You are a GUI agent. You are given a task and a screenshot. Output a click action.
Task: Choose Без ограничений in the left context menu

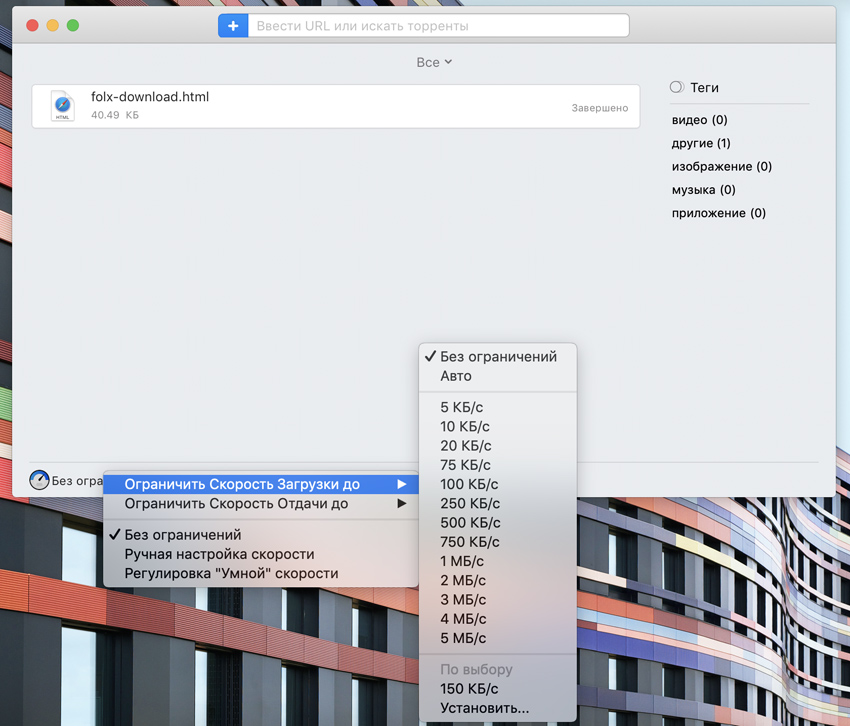coord(261,535)
